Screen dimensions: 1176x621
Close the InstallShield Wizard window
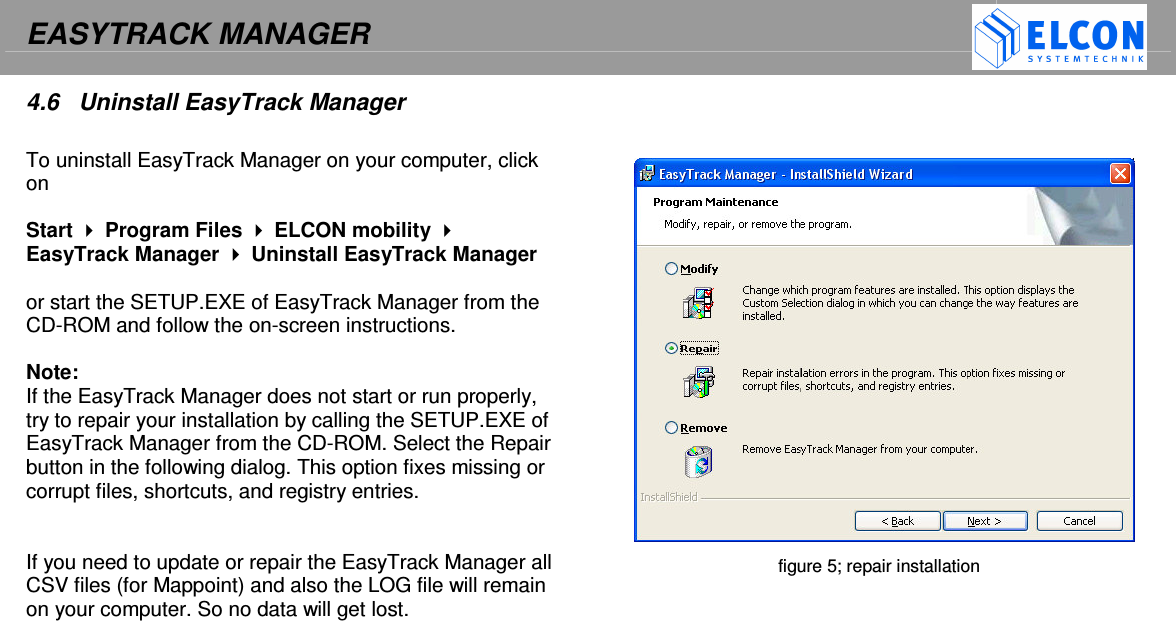coord(1119,173)
